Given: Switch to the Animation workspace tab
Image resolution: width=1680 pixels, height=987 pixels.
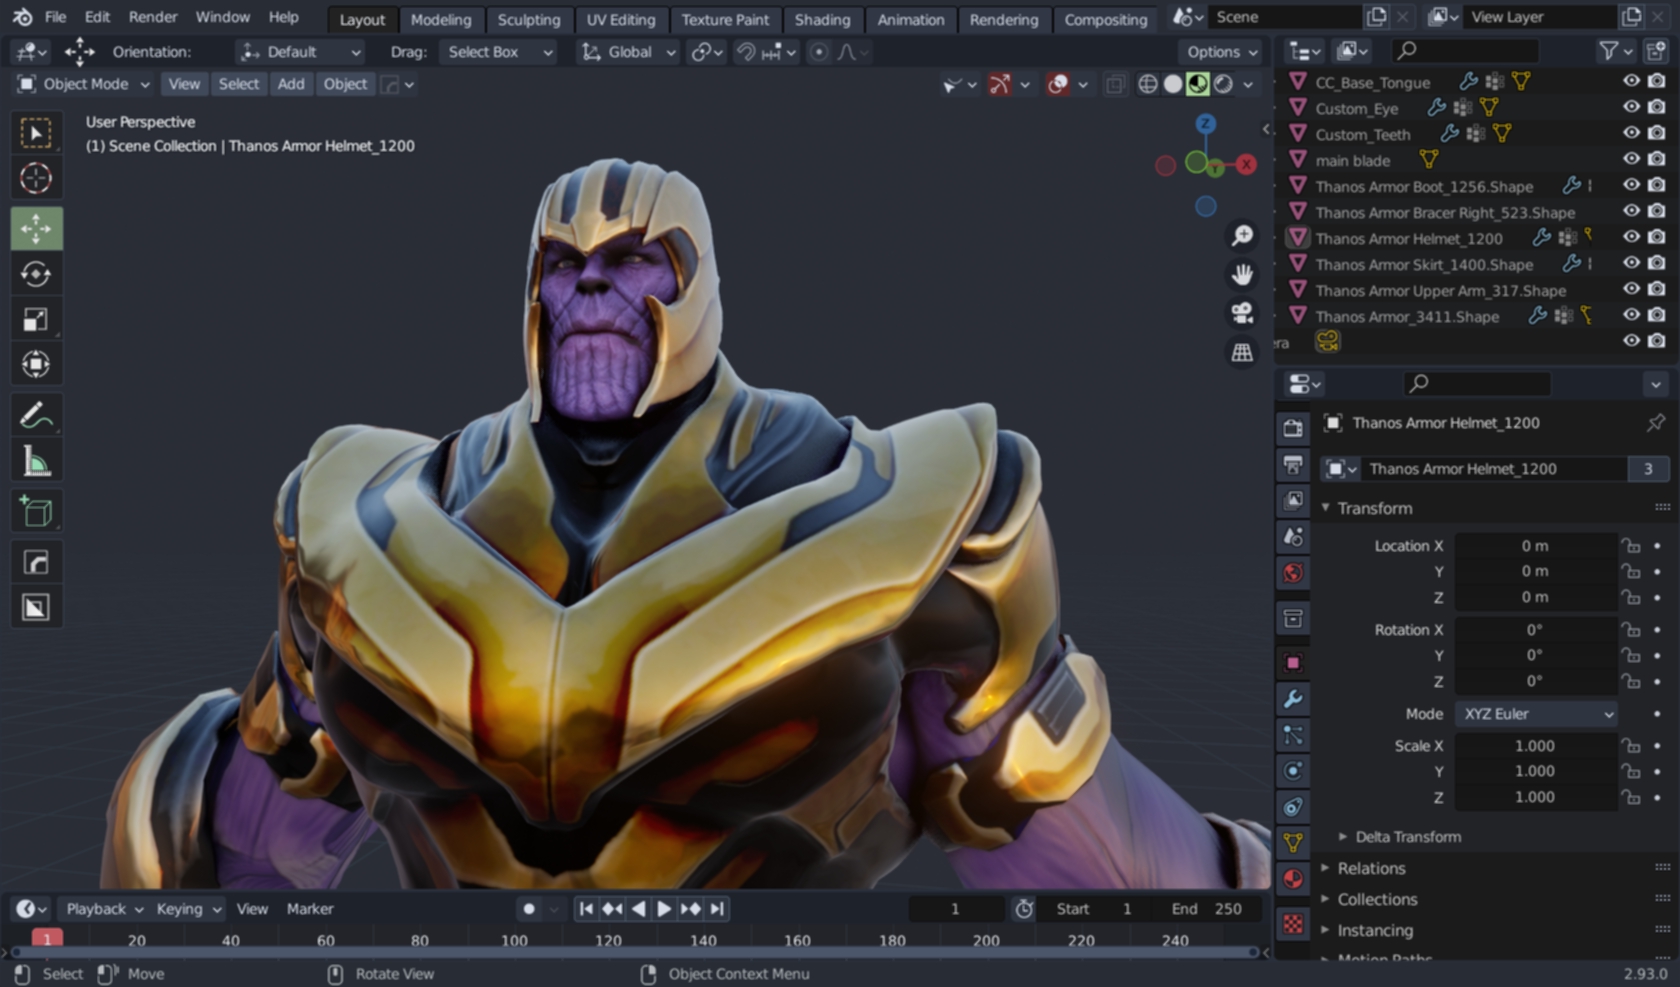Looking at the screenshot, I should pos(911,19).
